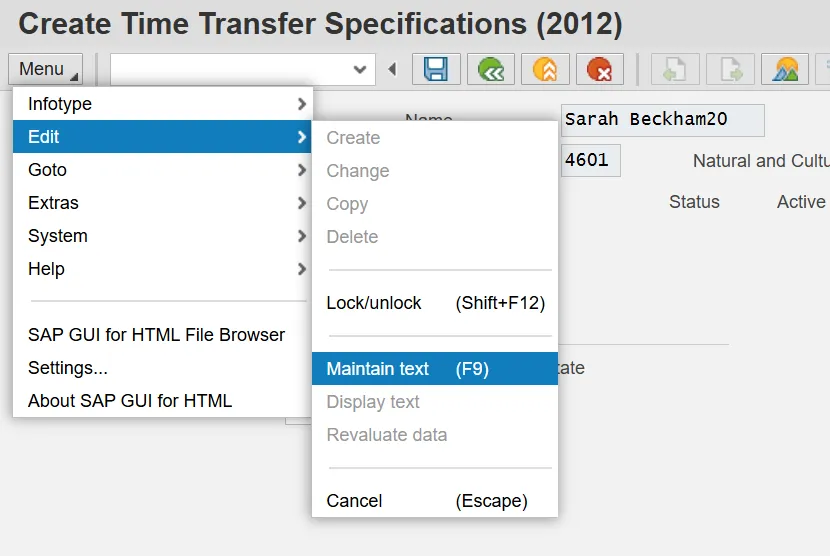The width and height of the screenshot is (830, 556).
Task: Open Settings... from the menu
Action: point(68,368)
